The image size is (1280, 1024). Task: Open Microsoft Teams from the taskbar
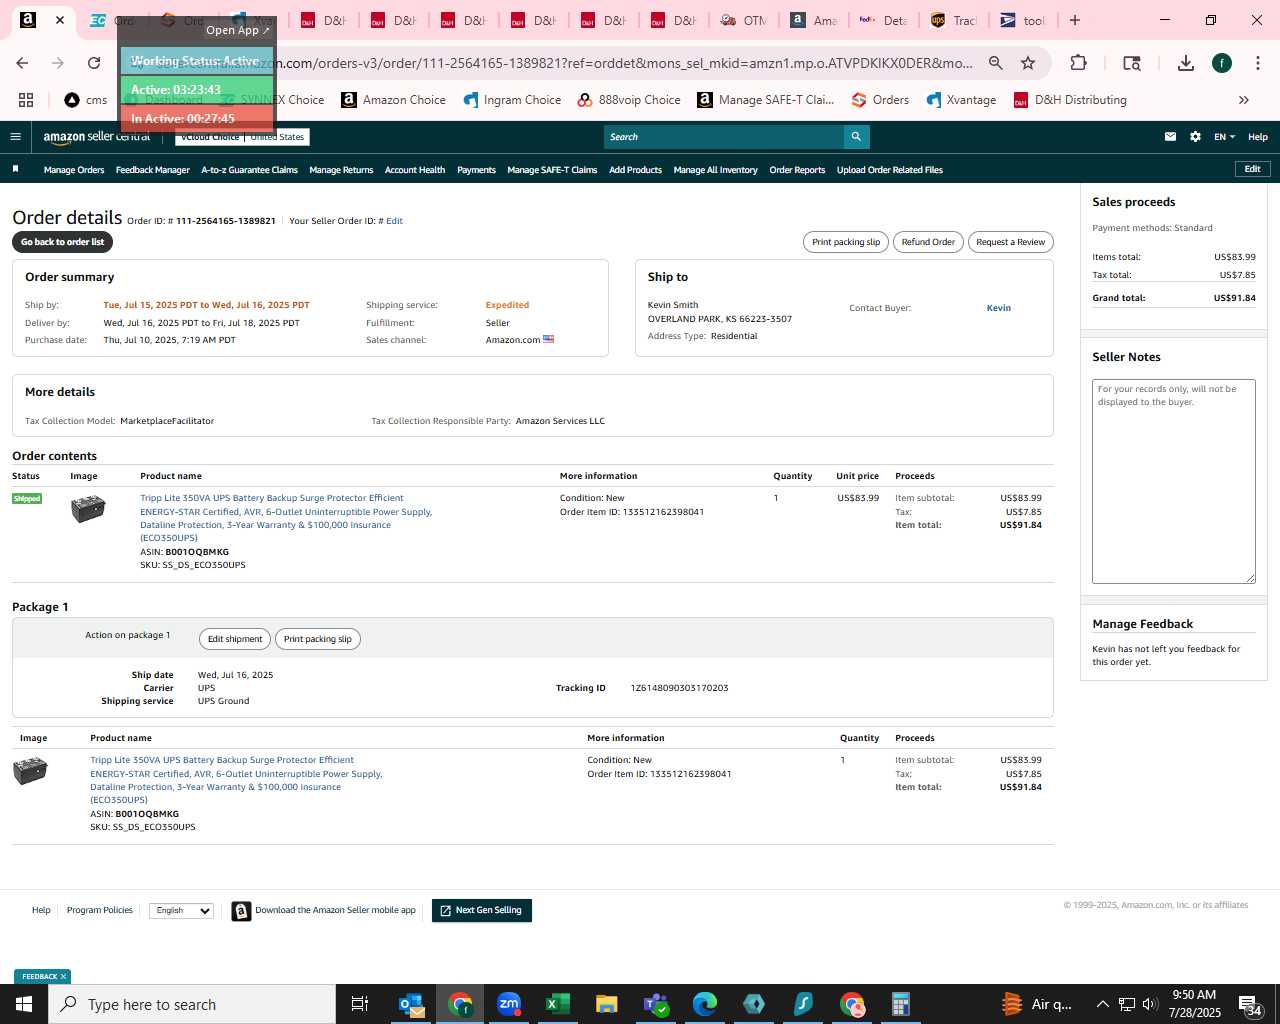click(656, 1004)
